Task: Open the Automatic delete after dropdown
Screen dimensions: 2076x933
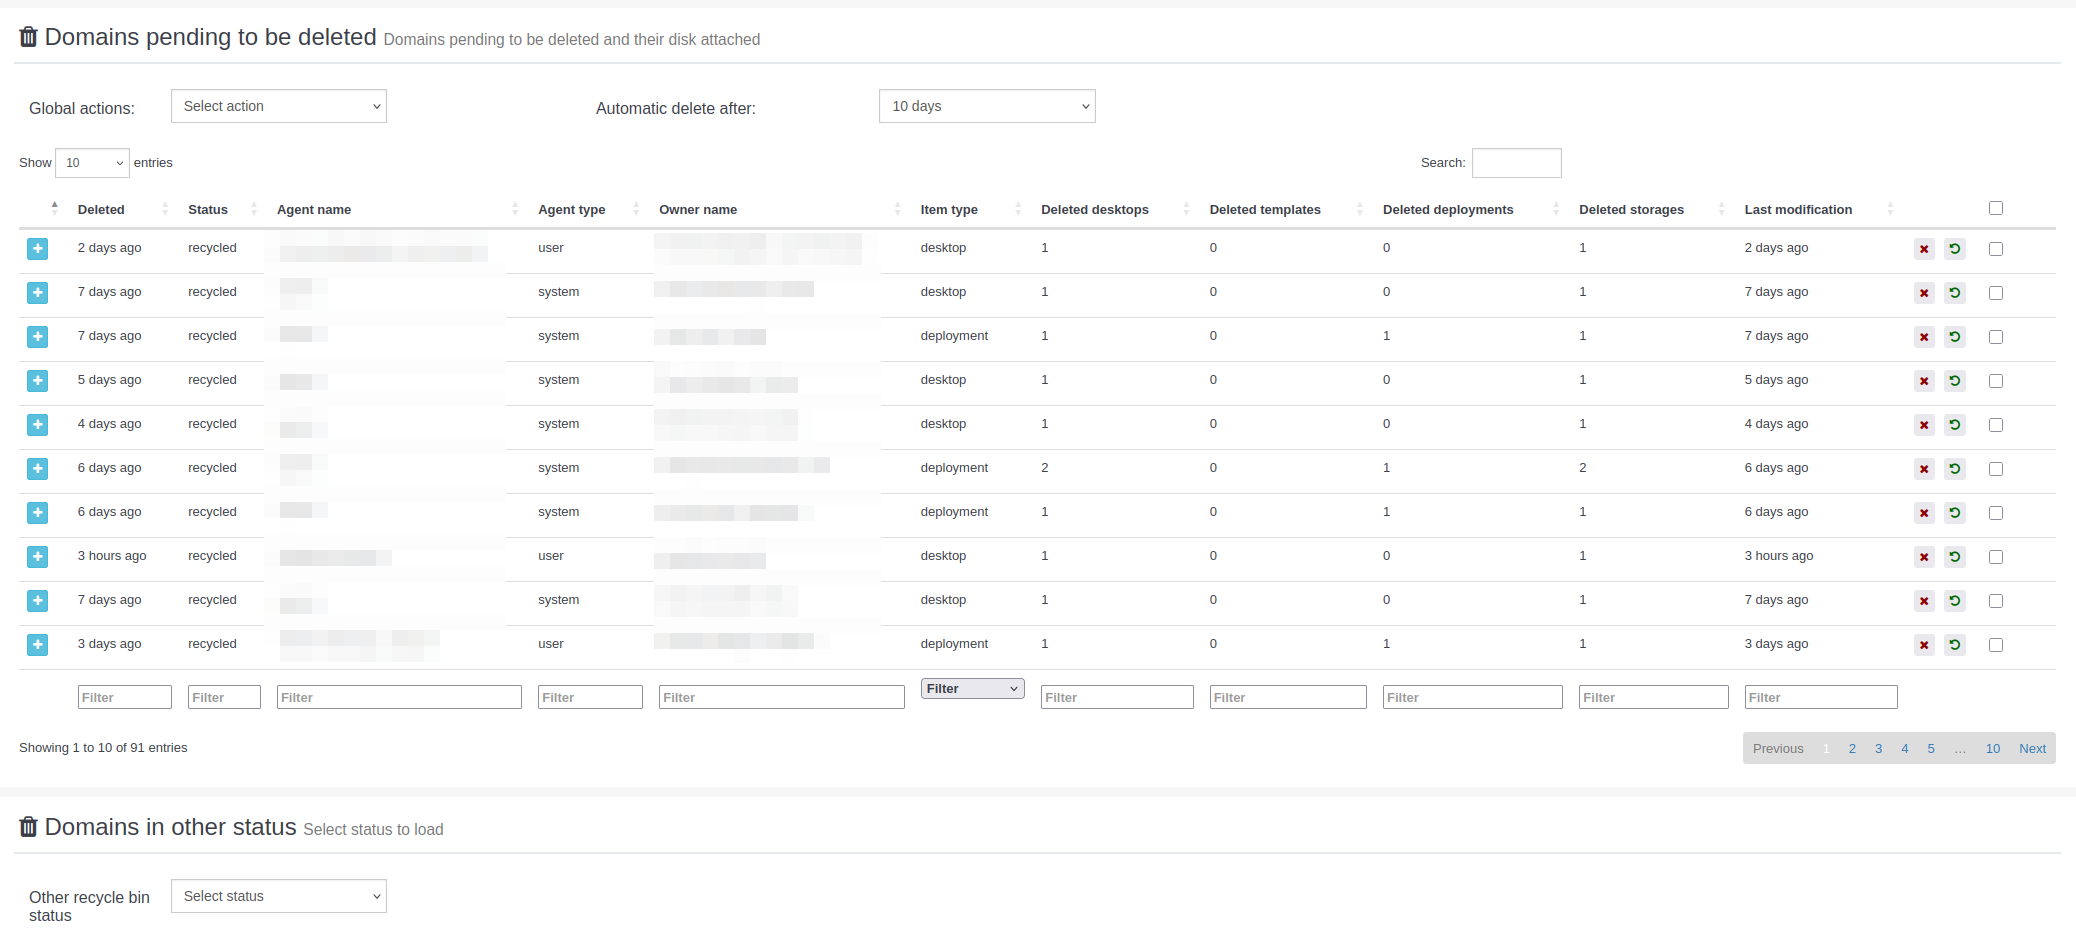Action: click(x=986, y=106)
